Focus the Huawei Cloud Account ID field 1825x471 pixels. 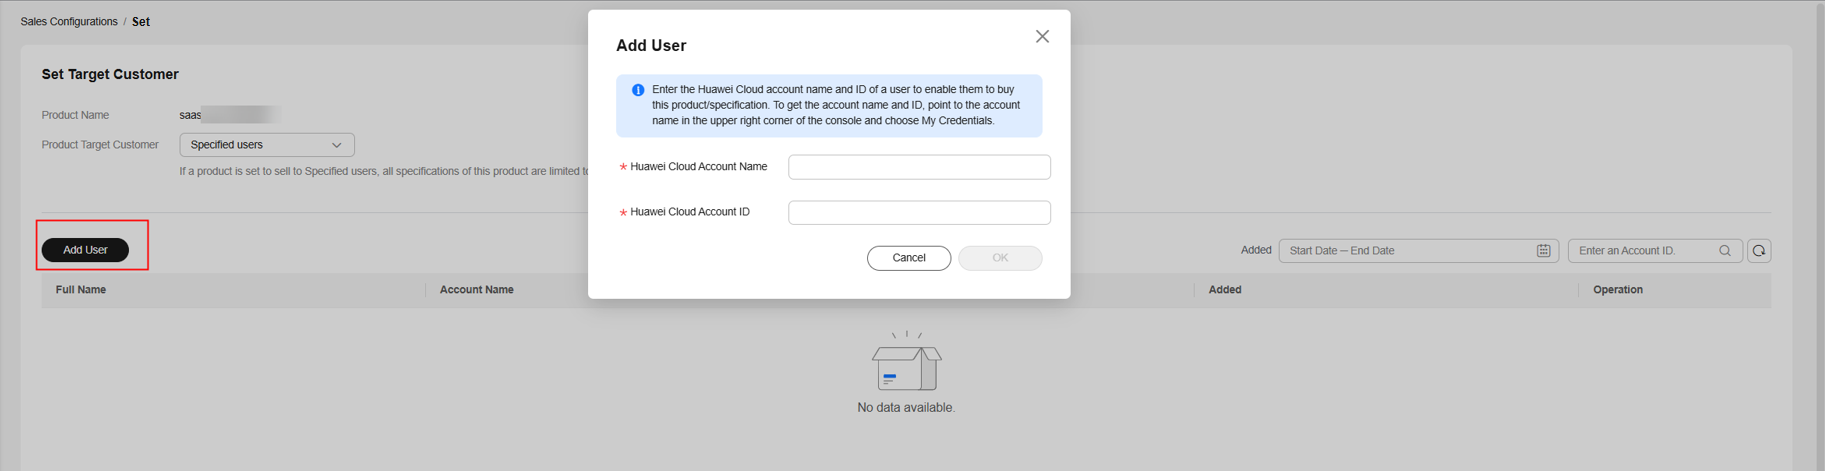pos(918,213)
